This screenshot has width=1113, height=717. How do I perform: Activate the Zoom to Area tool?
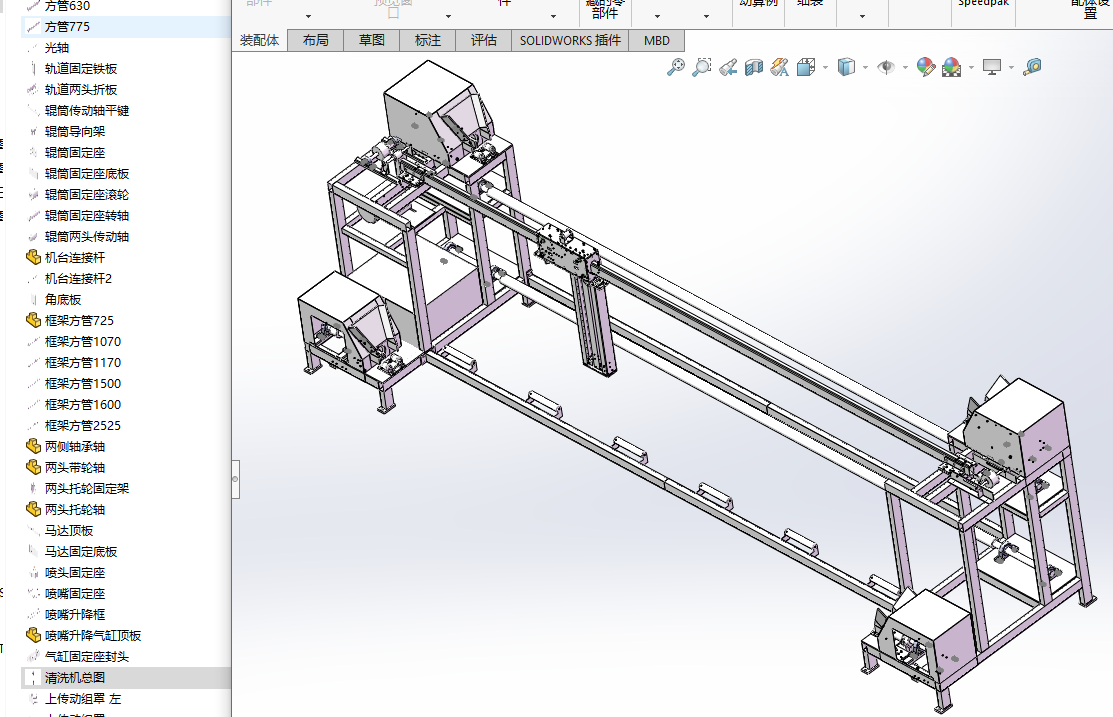[702, 67]
